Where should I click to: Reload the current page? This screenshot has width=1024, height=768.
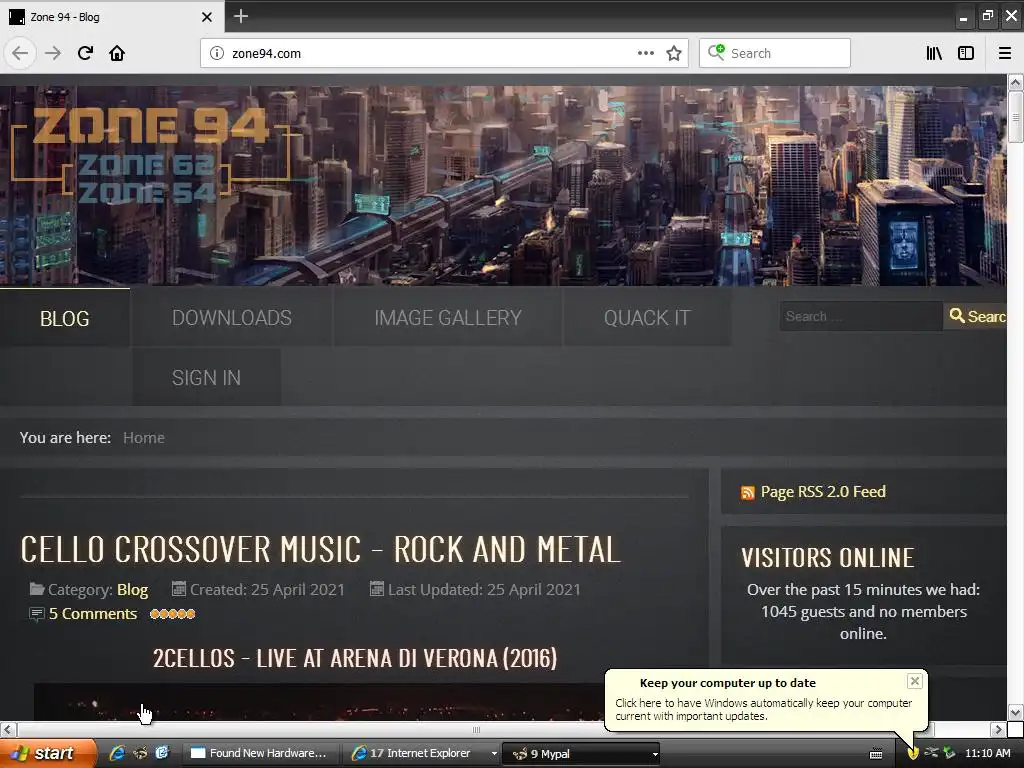coord(85,53)
